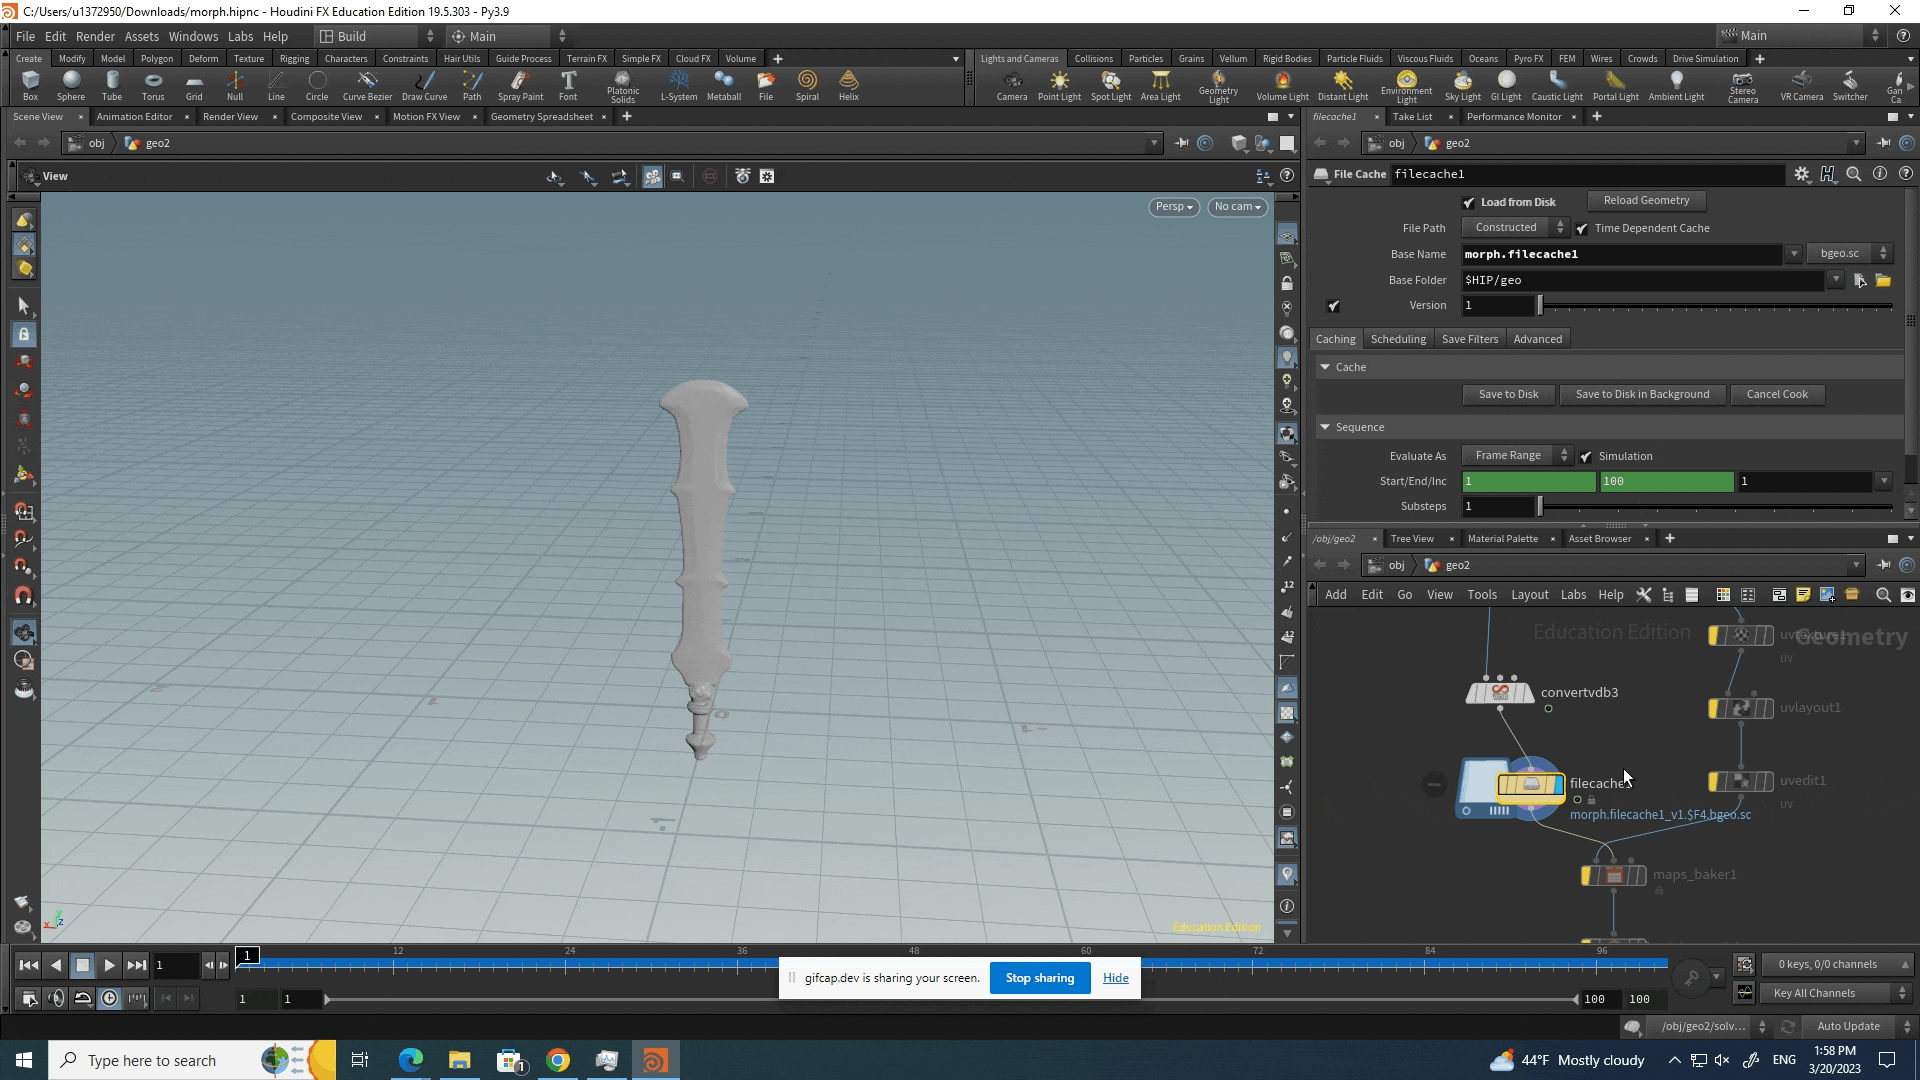Screen dimensions: 1920x1080
Task: Collapse the Cache section
Action: (1325, 367)
